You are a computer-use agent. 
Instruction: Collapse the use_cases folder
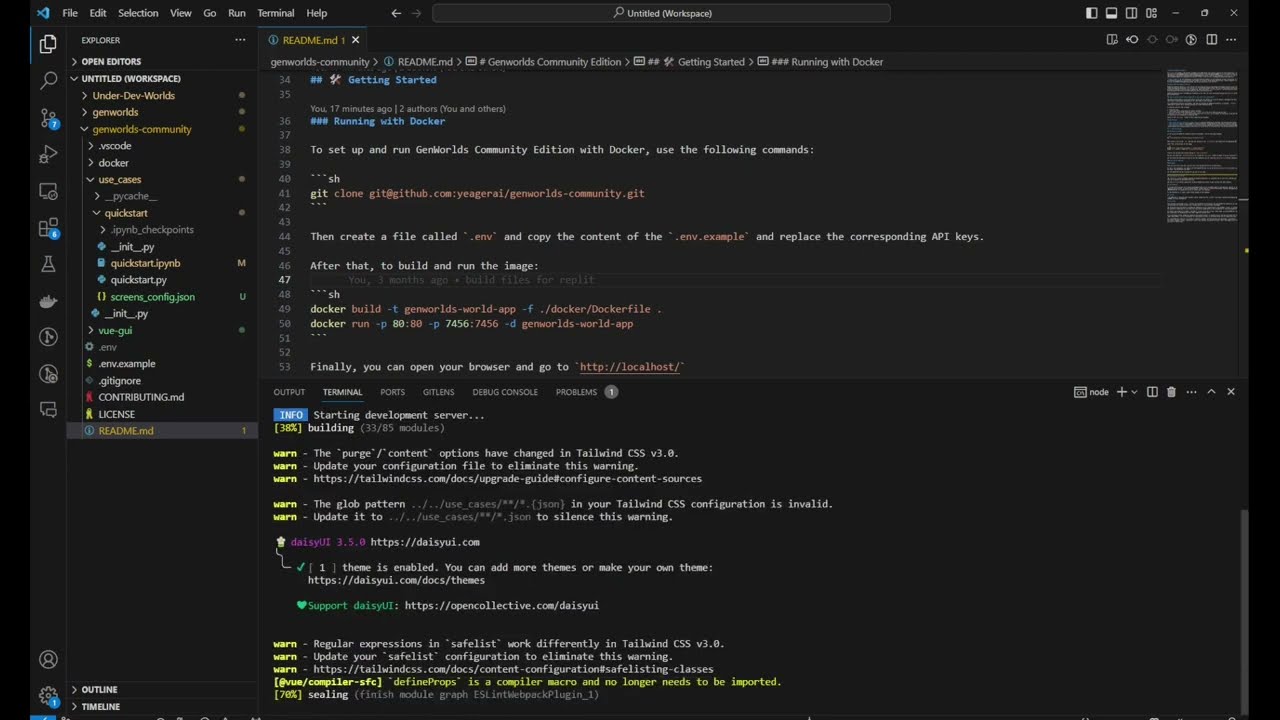pyautogui.click(x=162, y=179)
